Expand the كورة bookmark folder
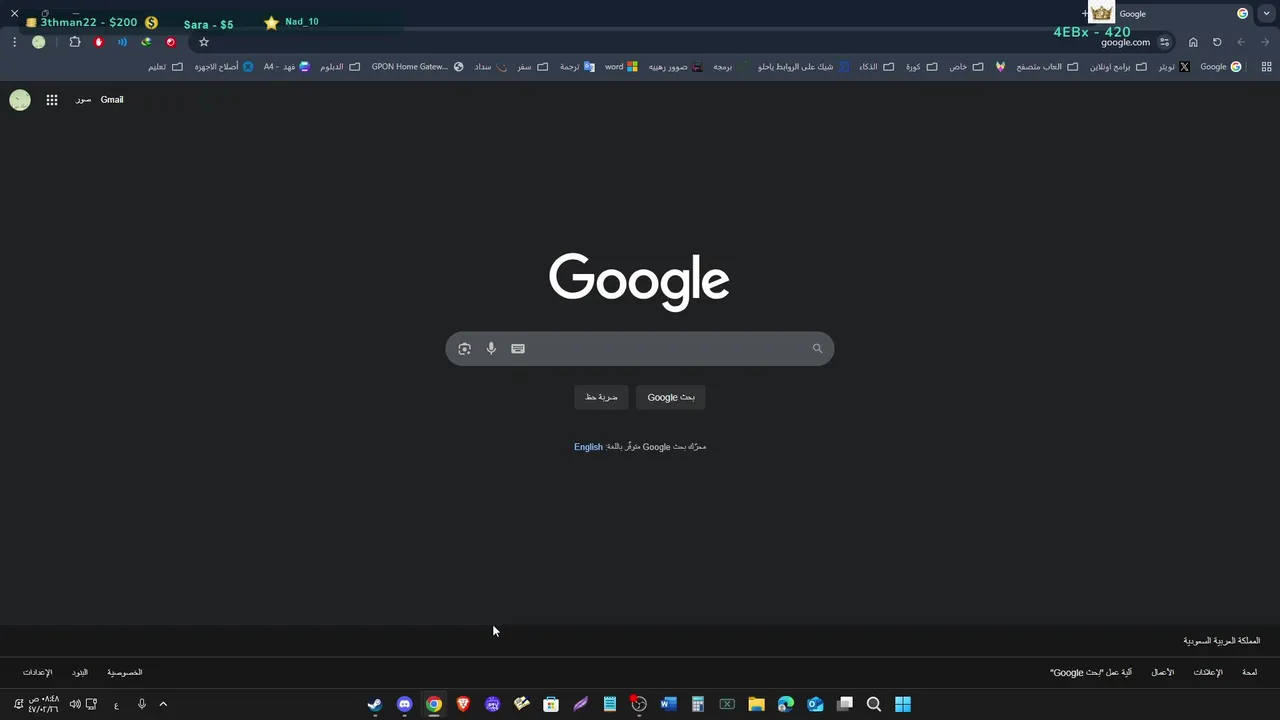Screen dimensions: 1280x720 pos(922,67)
